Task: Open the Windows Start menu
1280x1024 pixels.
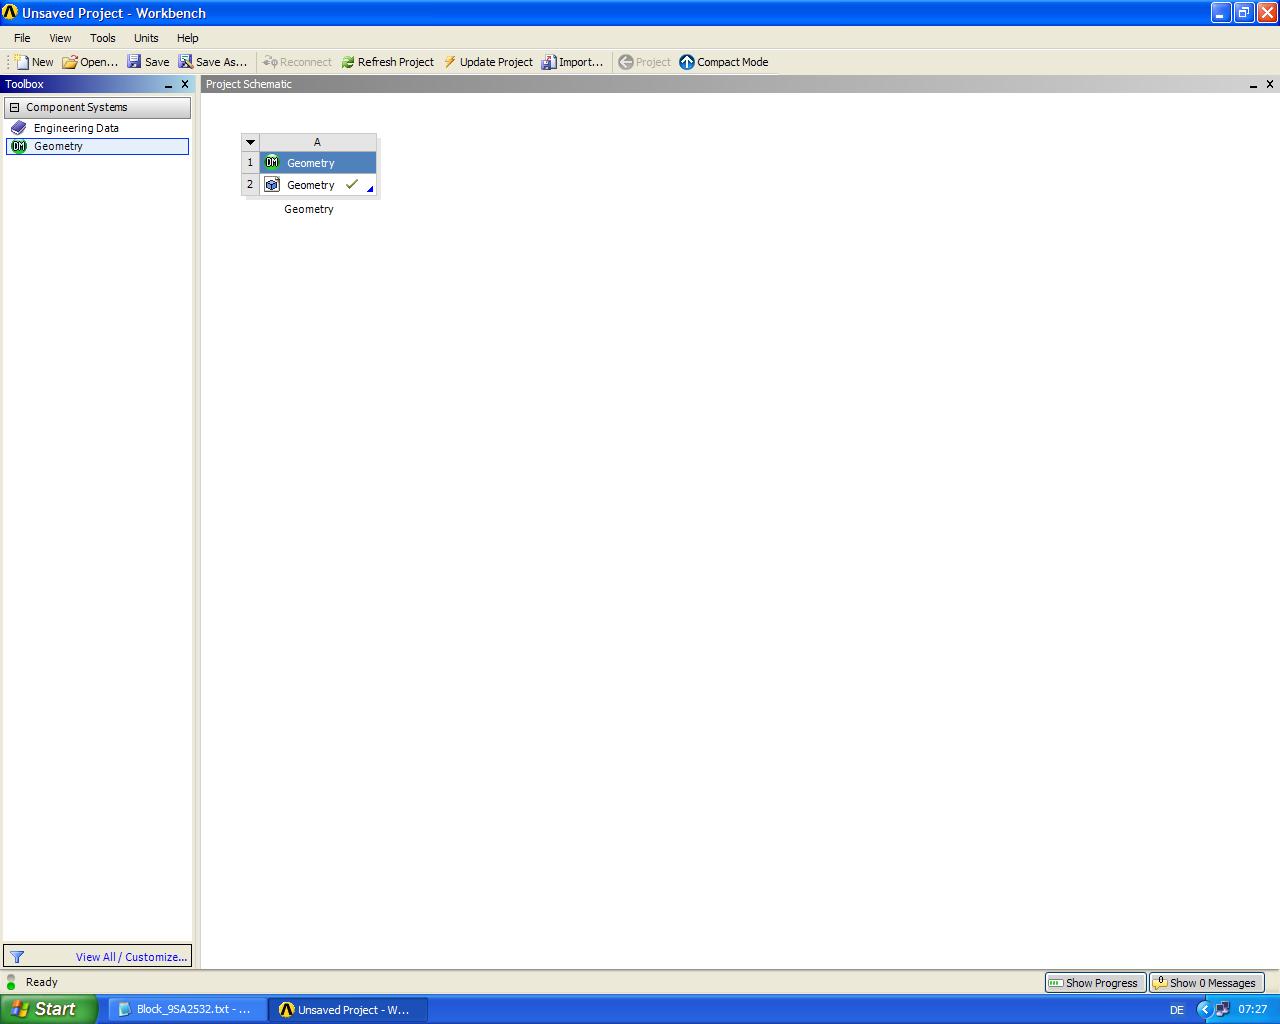Action: pyautogui.click(x=49, y=1009)
